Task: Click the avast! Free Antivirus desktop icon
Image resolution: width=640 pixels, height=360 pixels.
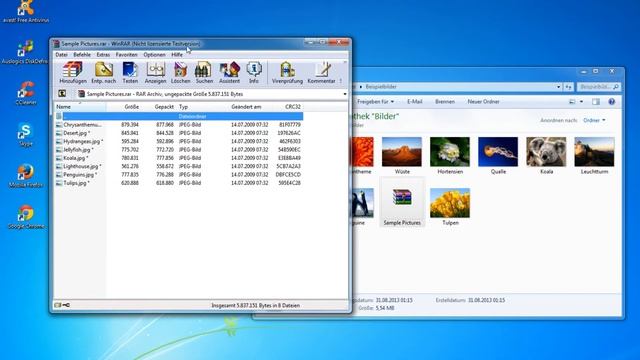Action: [x=26, y=12]
